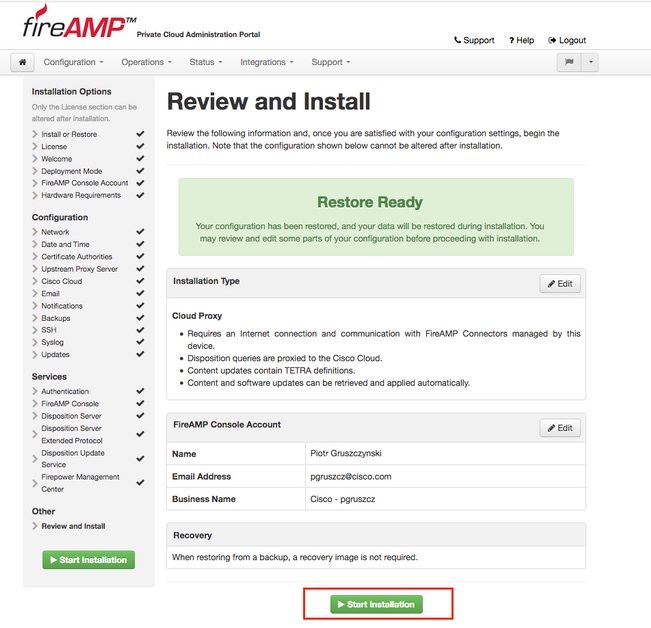Image resolution: width=651 pixels, height=628 pixels.
Task: Click the chevron next to Backups
Action: click(35, 318)
